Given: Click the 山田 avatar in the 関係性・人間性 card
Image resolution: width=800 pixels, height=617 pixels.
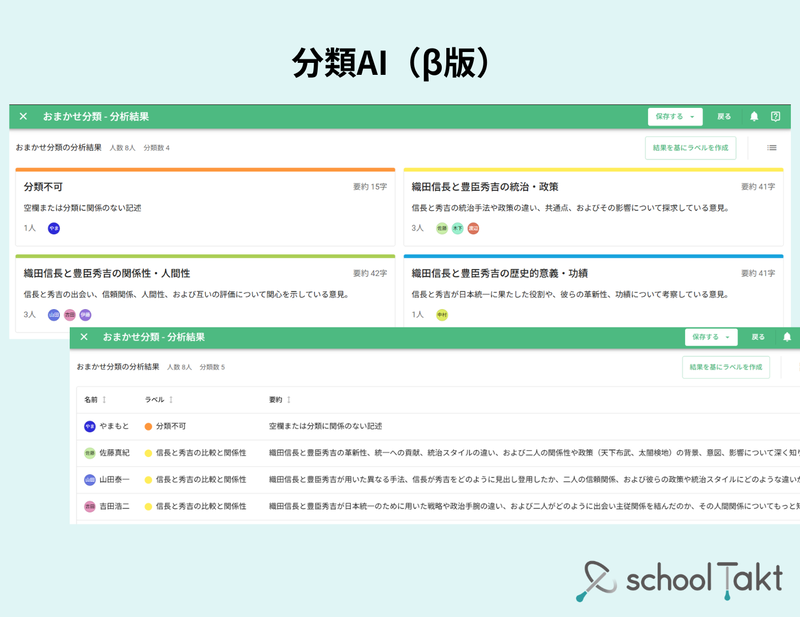Looking at the screenshot, I should [52, 315].
